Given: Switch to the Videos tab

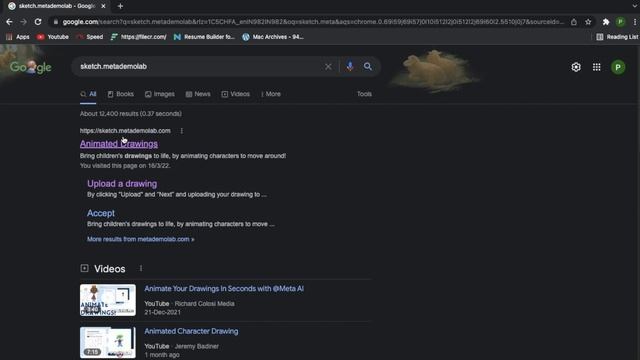Looking at the screenshot, I should [x=236, y=94].
